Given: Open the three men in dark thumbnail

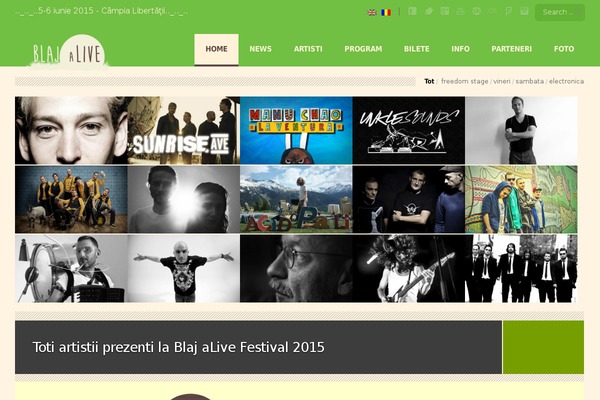Looking at the screenshot, I should (409, 199).
